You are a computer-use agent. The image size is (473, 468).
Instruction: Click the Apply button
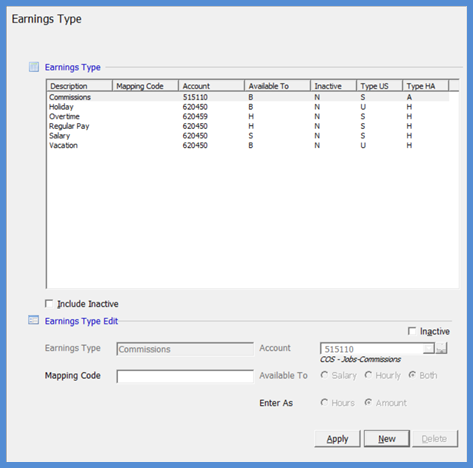point(337,439)
